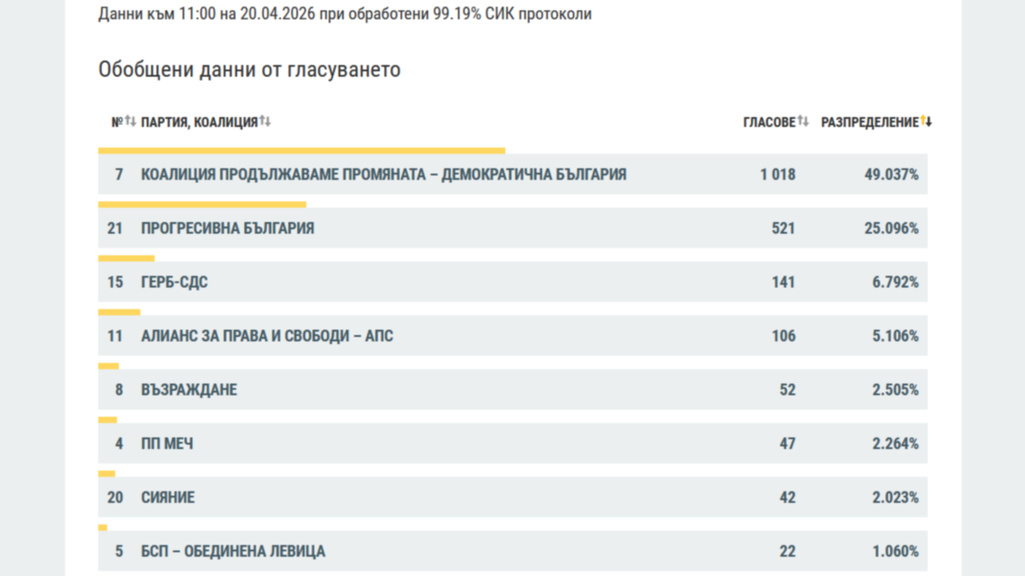1025x576 pixels.
Task: Click sort arrows beside ПАРТИЯ, КОАЛИЦИЯ header
Action: (x=265, y=122)
